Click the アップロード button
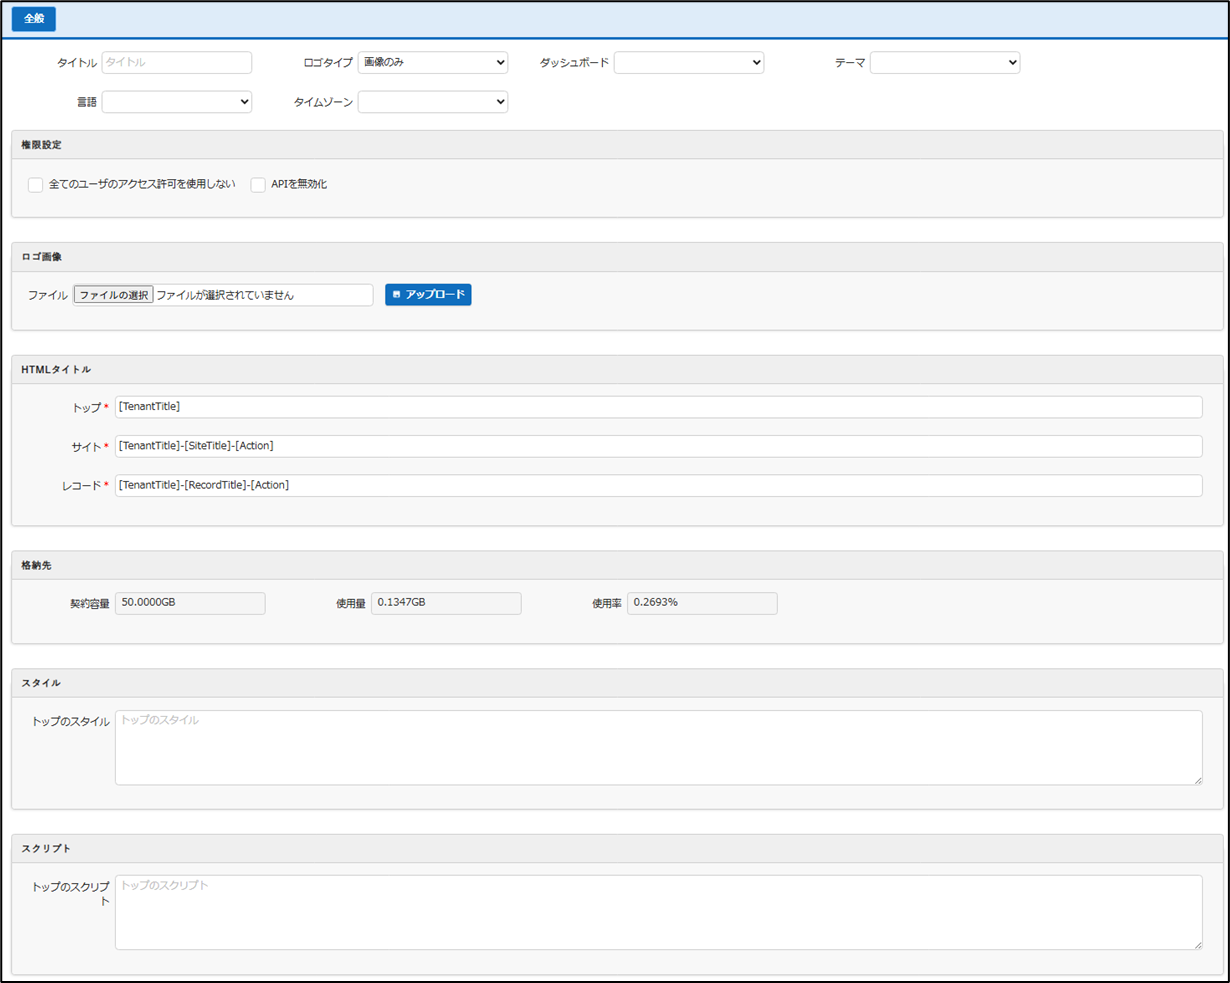Screen dimensions: 1230x983 tap(428, 294)
